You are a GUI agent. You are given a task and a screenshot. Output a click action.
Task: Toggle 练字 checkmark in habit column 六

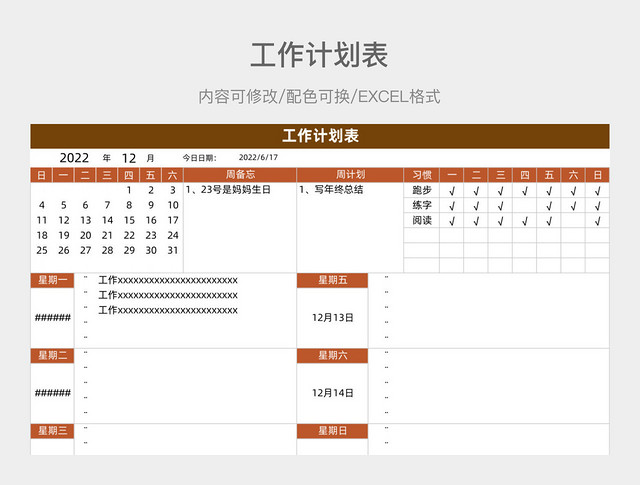pyautogui.click(x=573, y=206)
